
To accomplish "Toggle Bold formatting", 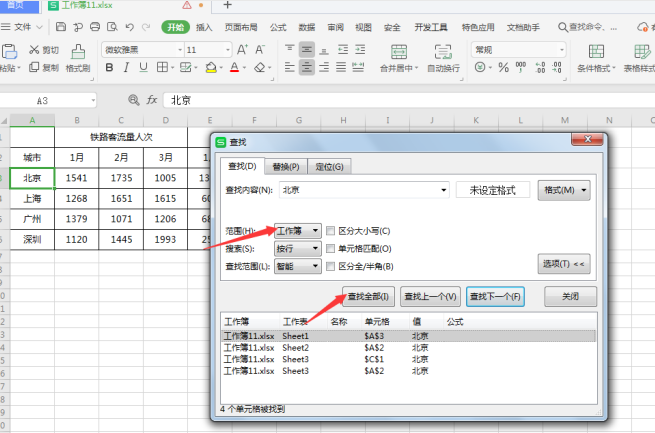I will pos(109,67).
